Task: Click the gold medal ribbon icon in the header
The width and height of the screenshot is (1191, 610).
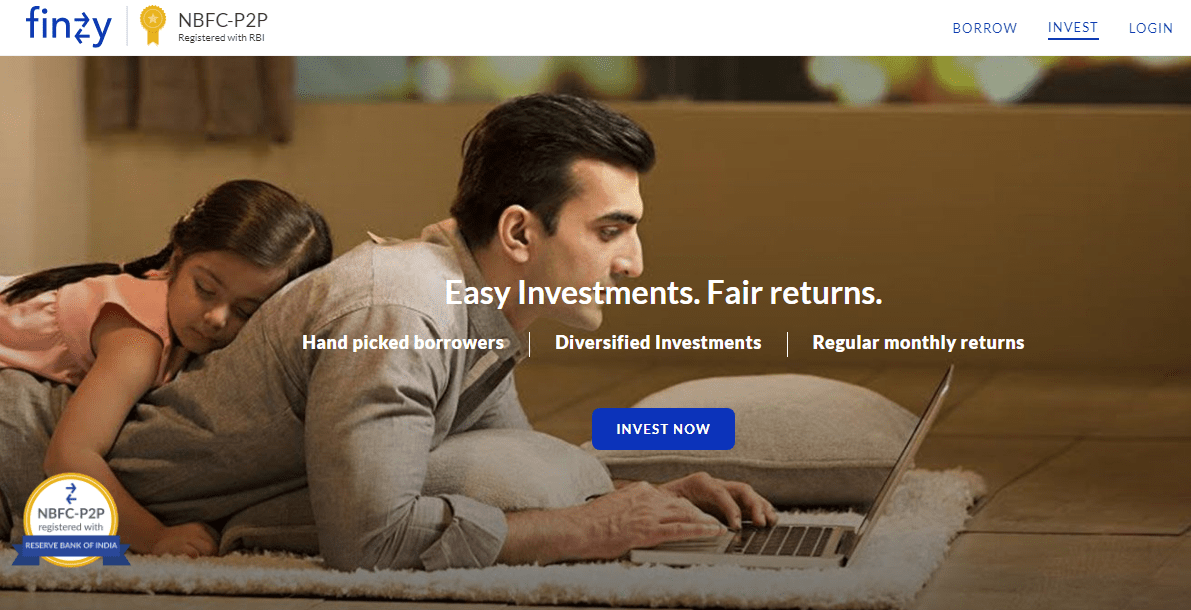Action: [153, 25]
